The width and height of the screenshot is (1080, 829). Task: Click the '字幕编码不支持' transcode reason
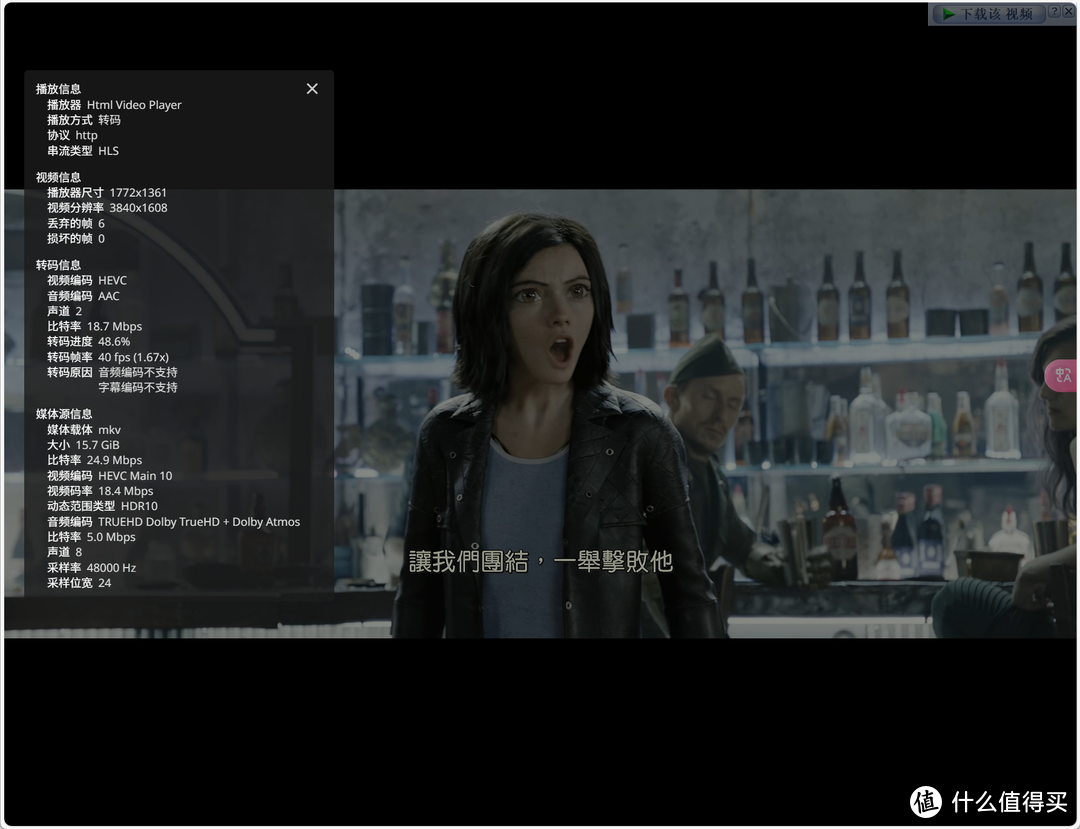point(138,387)
